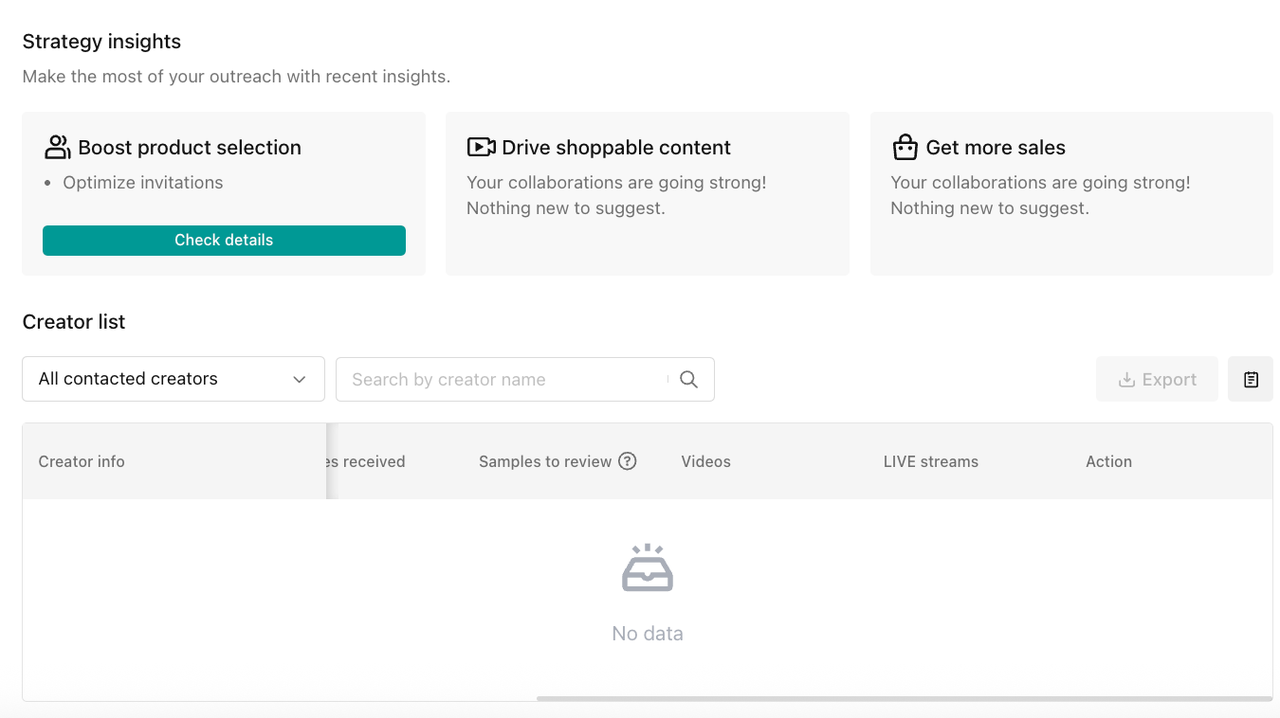Click the Videos column header
The image size is (1280, 718).
click(706, 462)
